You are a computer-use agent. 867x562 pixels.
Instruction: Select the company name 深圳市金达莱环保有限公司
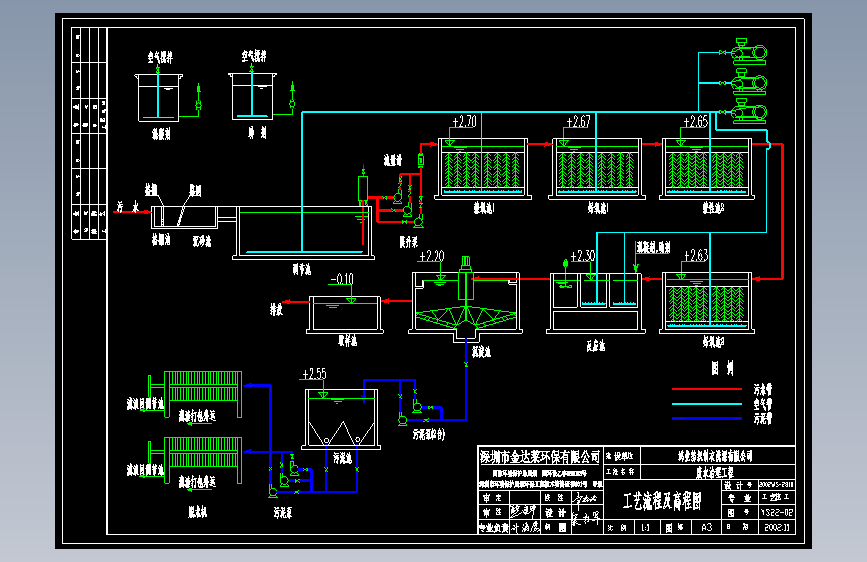point(540,457)
